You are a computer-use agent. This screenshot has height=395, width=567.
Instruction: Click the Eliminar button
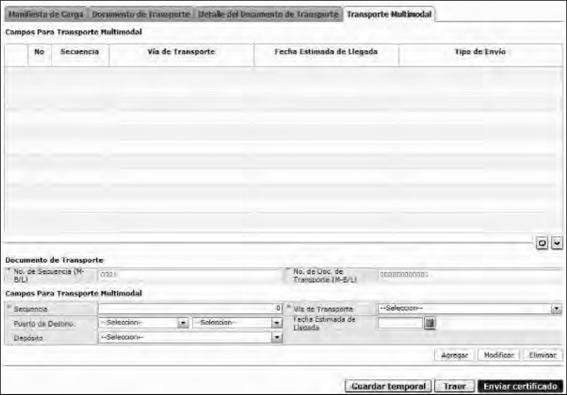point(542,355)
